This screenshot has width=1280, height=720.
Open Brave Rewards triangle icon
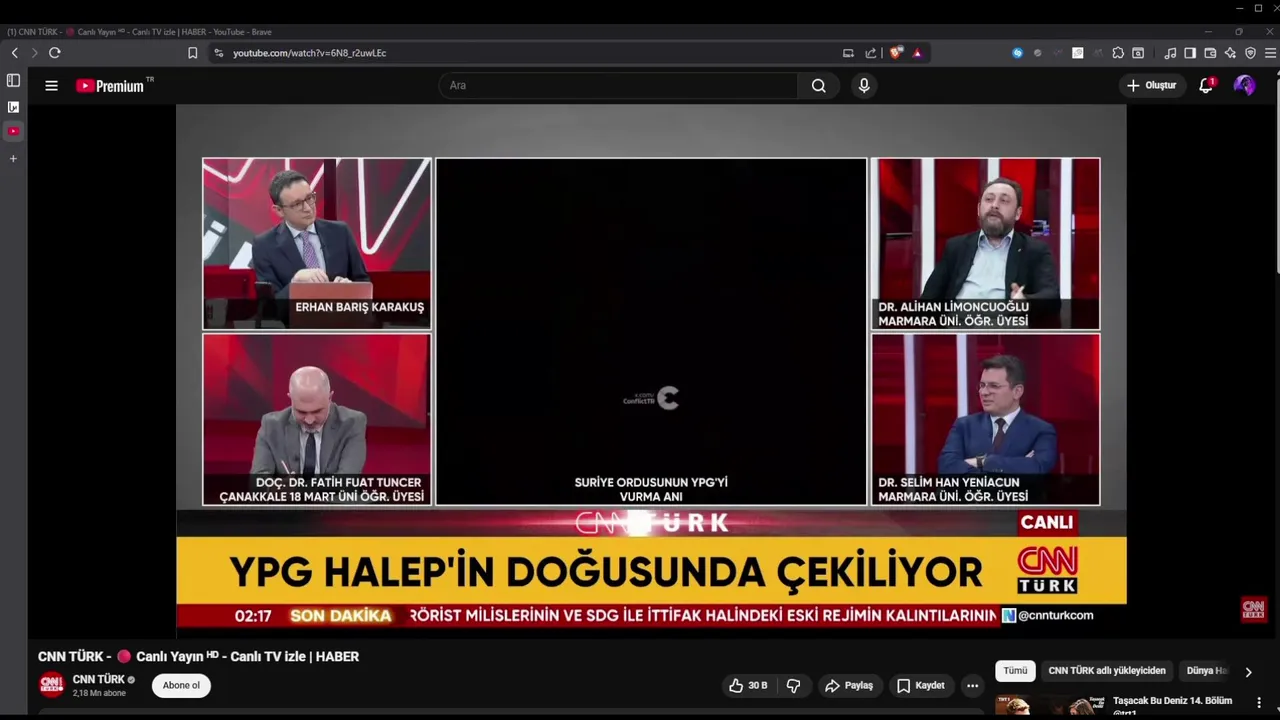click(x=917, y=53)
